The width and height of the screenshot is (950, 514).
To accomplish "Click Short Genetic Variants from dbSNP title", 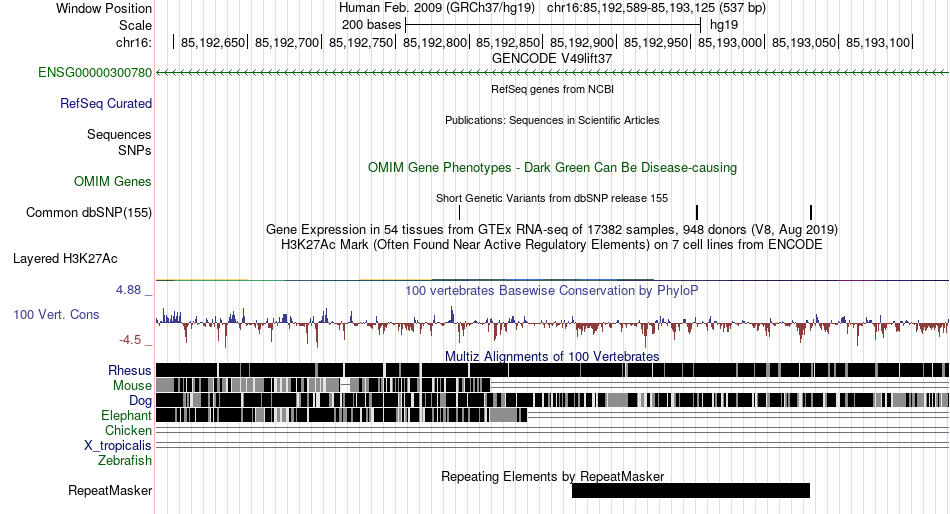I will point(552,198).
